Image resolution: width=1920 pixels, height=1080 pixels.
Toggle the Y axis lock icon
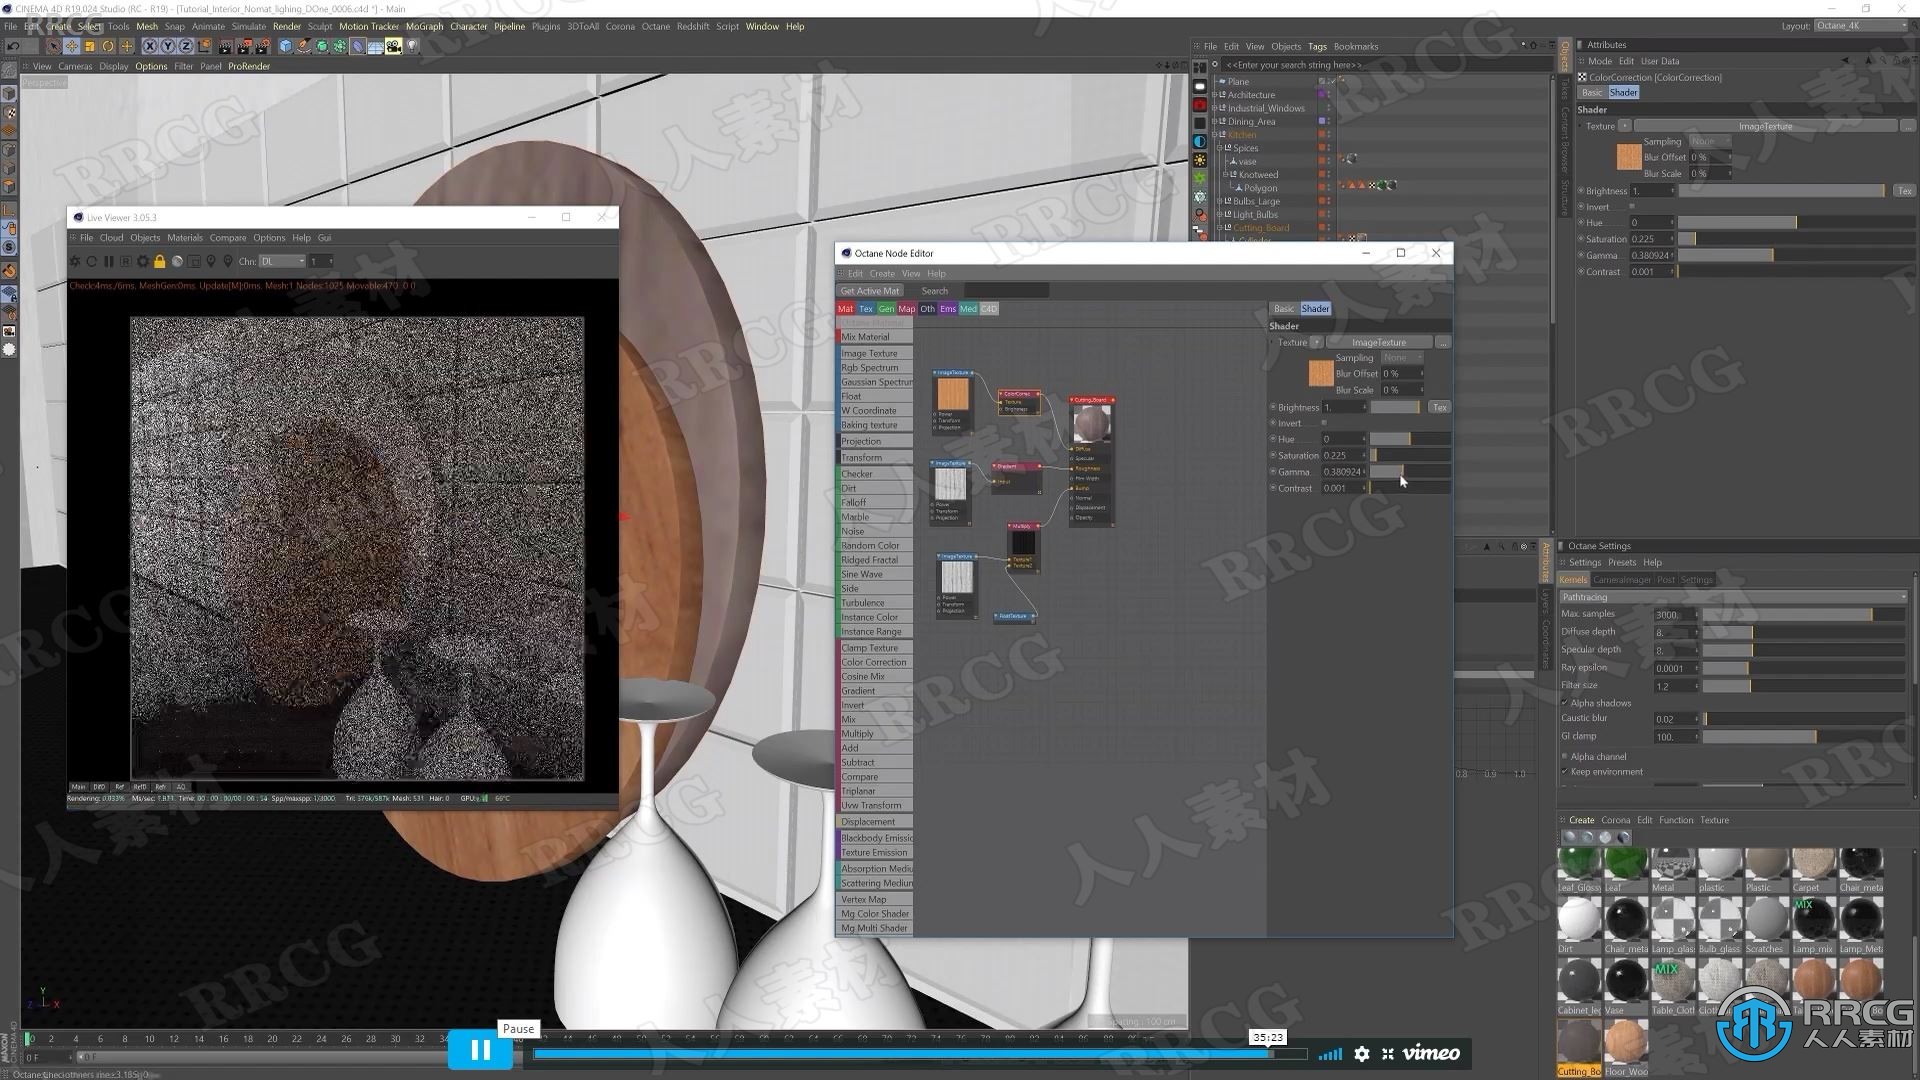[167, 46]
